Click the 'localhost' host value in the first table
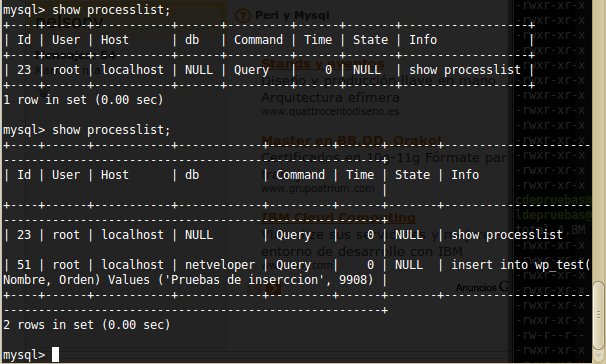The image size is (606, 364). point(132,70)
